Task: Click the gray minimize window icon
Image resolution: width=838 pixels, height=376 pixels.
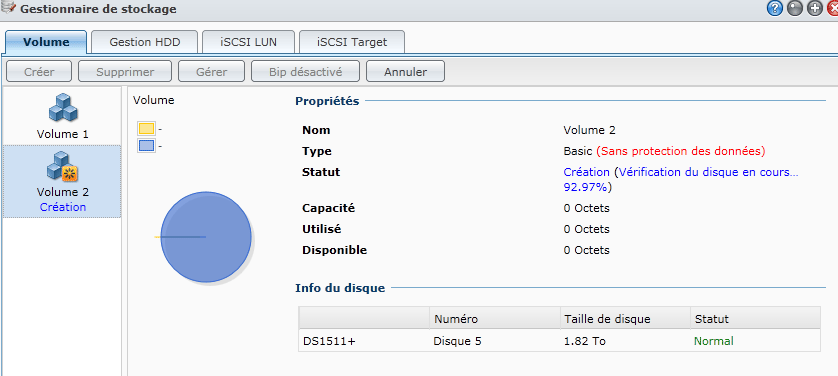Action: pos(795,9)
